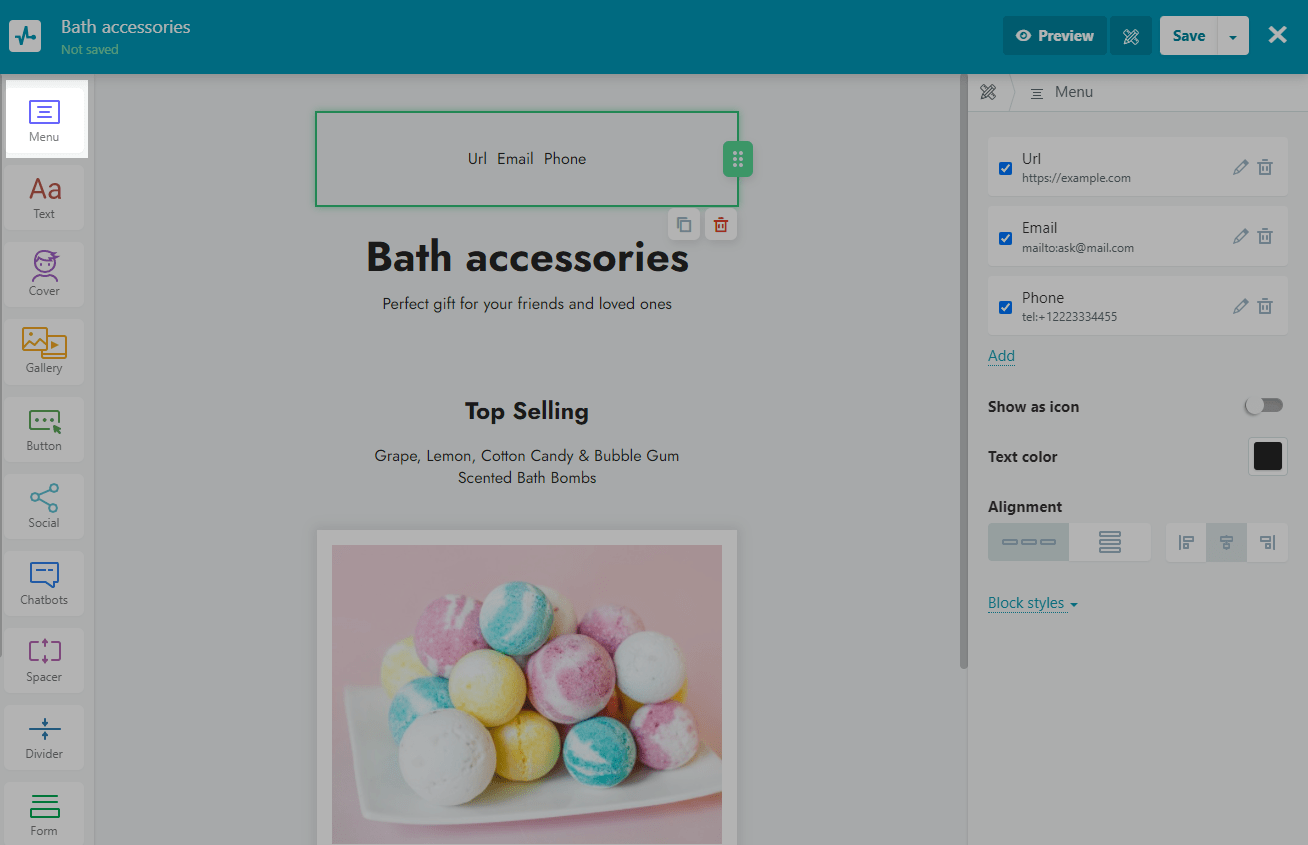Click the Preview button
The width and height of the screenshot is (1308, 845).
[1054, 36]
